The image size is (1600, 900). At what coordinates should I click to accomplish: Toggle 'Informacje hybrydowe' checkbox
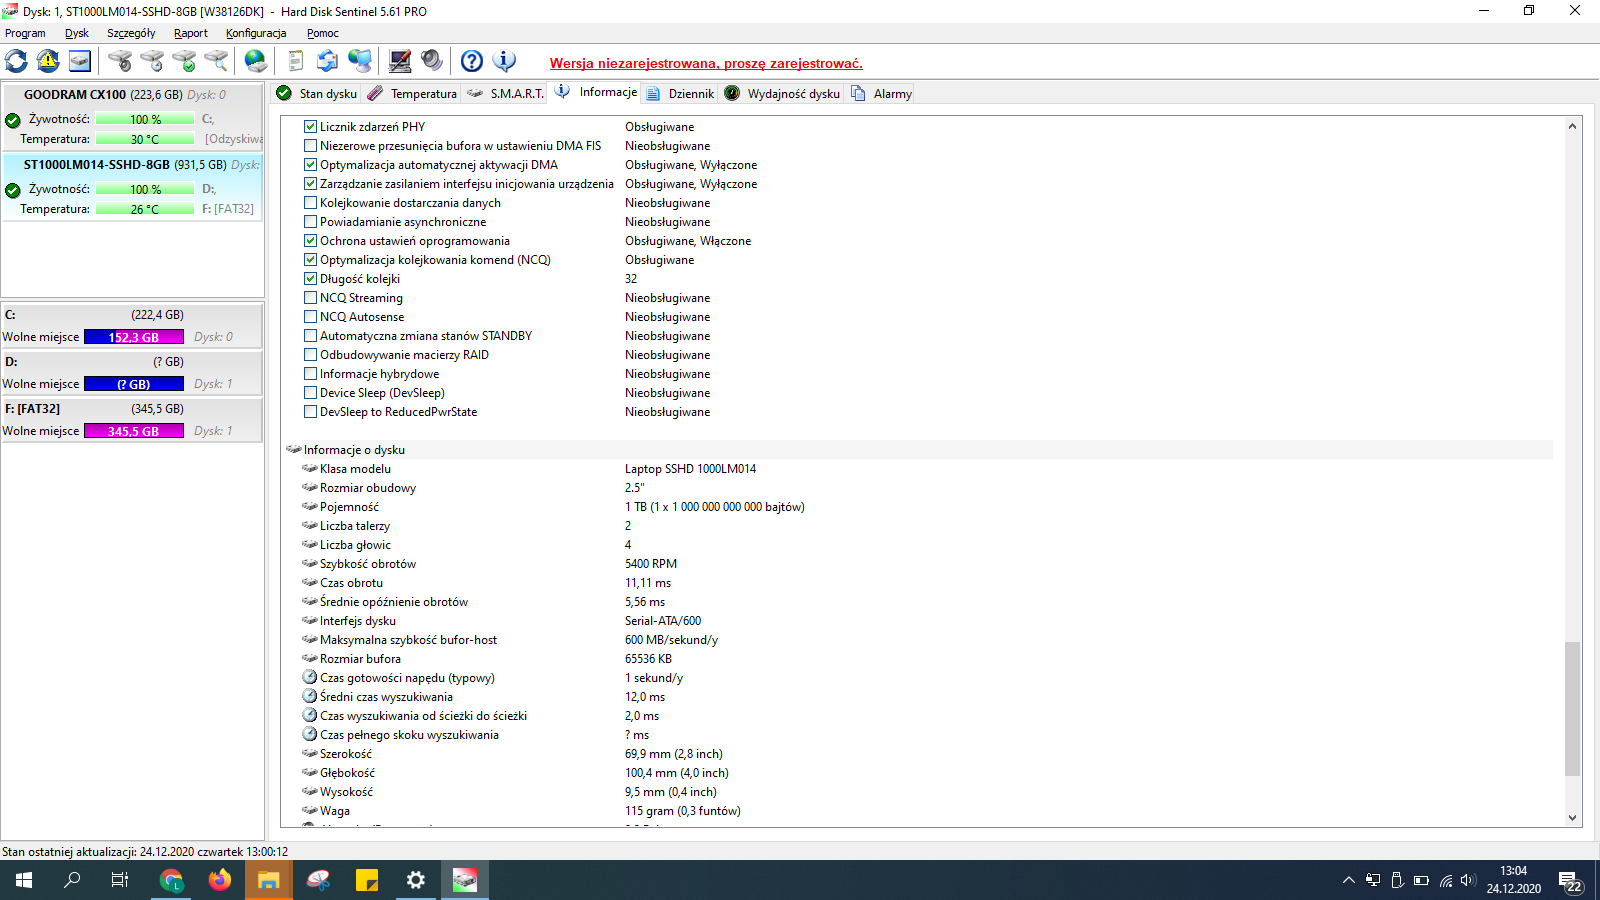pos(310,374)
